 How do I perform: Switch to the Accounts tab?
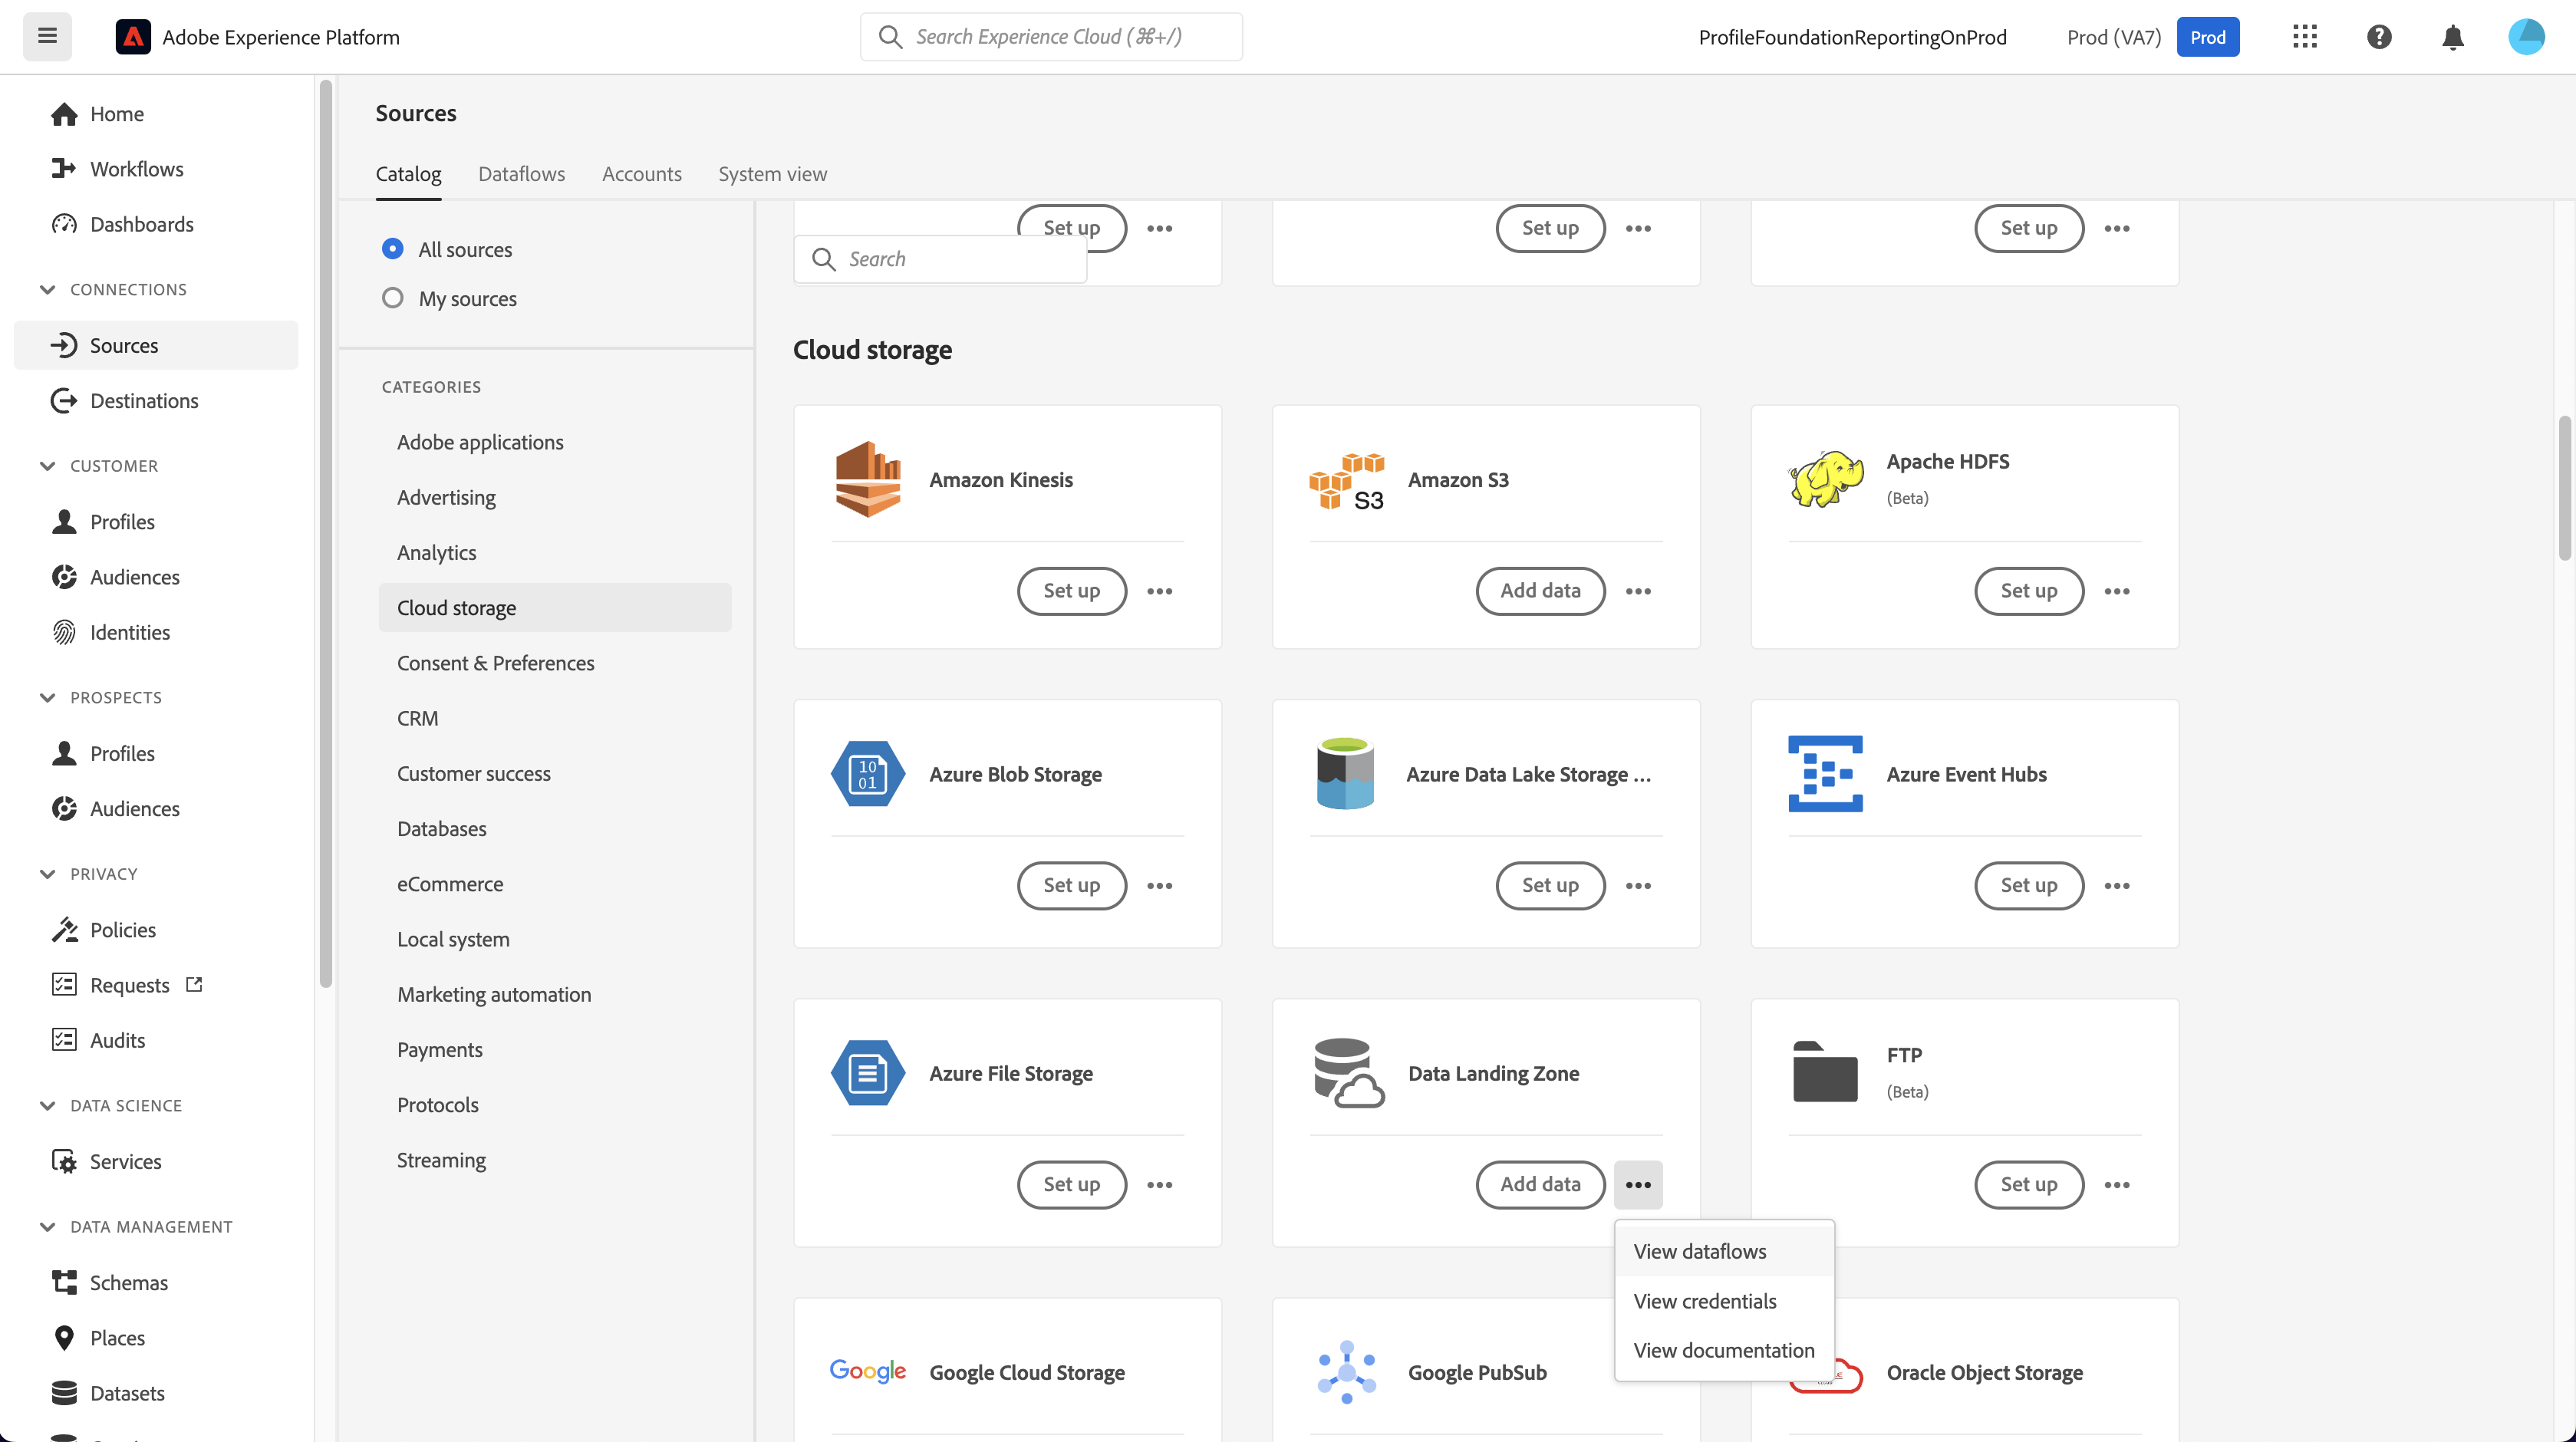[x=641, y=174]
